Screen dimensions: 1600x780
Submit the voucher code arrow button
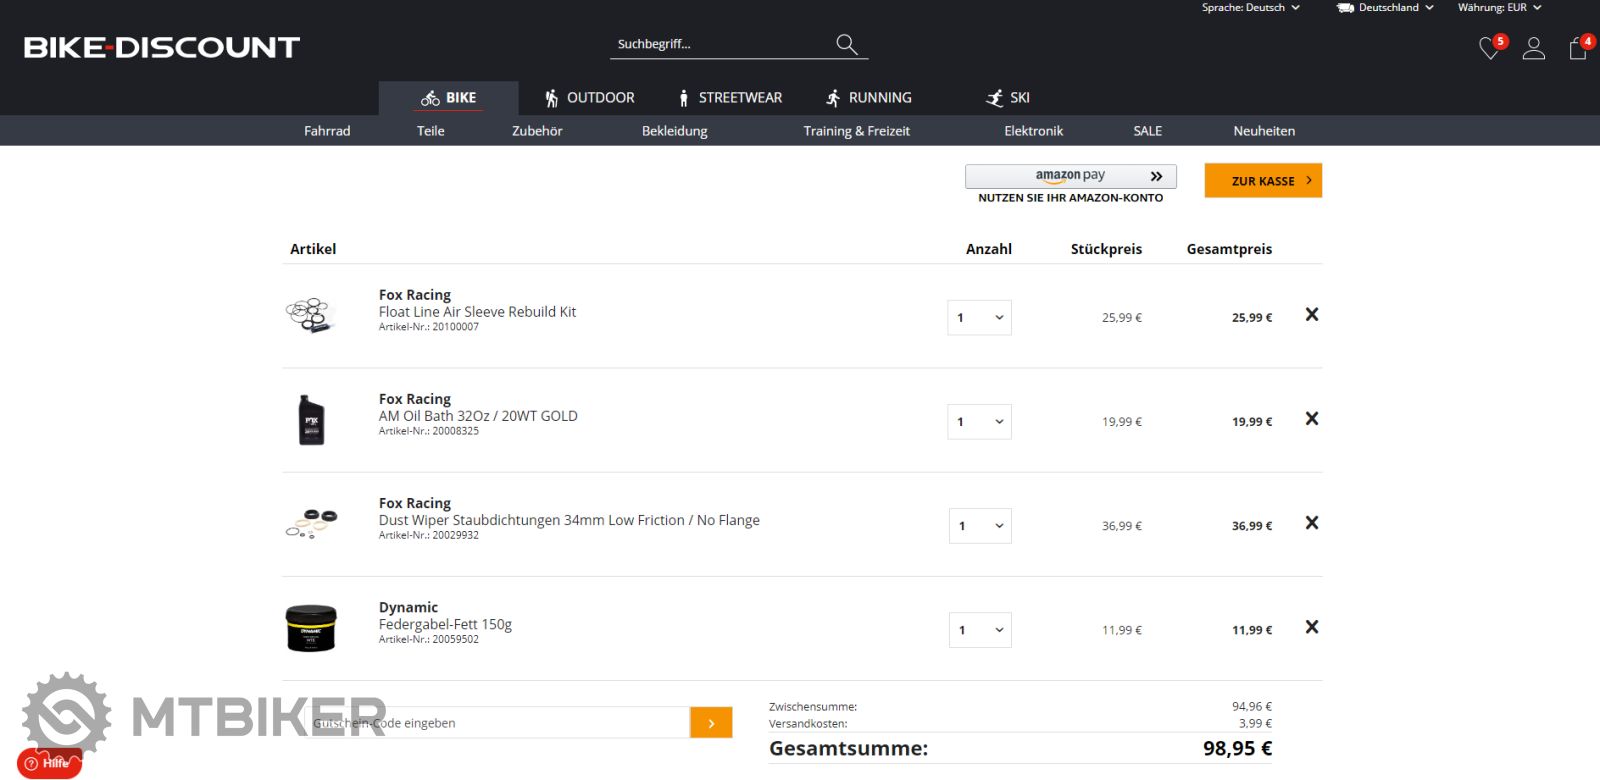pyautogui.click(x=711, y=723)
